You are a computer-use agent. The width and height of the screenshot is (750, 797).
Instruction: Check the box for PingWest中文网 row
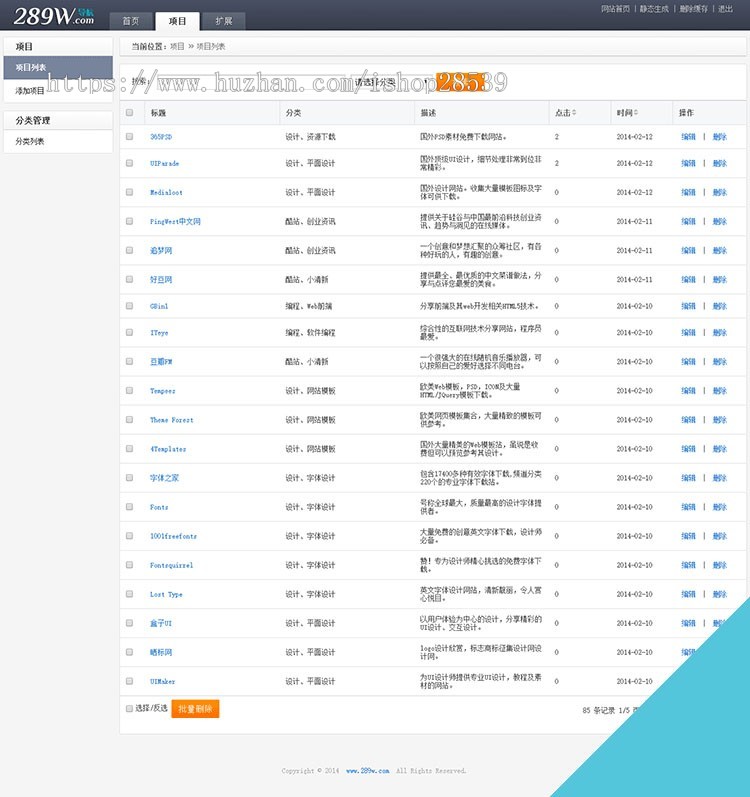pos(130,221)
